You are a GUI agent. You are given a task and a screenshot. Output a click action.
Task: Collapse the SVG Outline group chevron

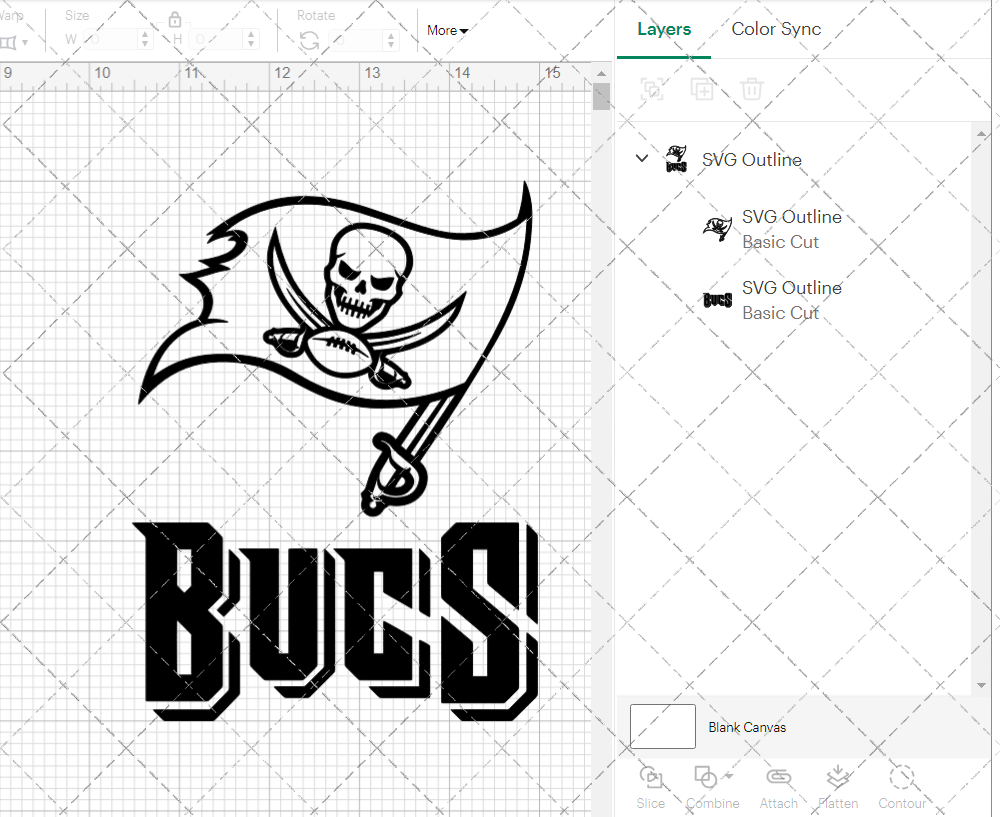[x=642, y=159]
